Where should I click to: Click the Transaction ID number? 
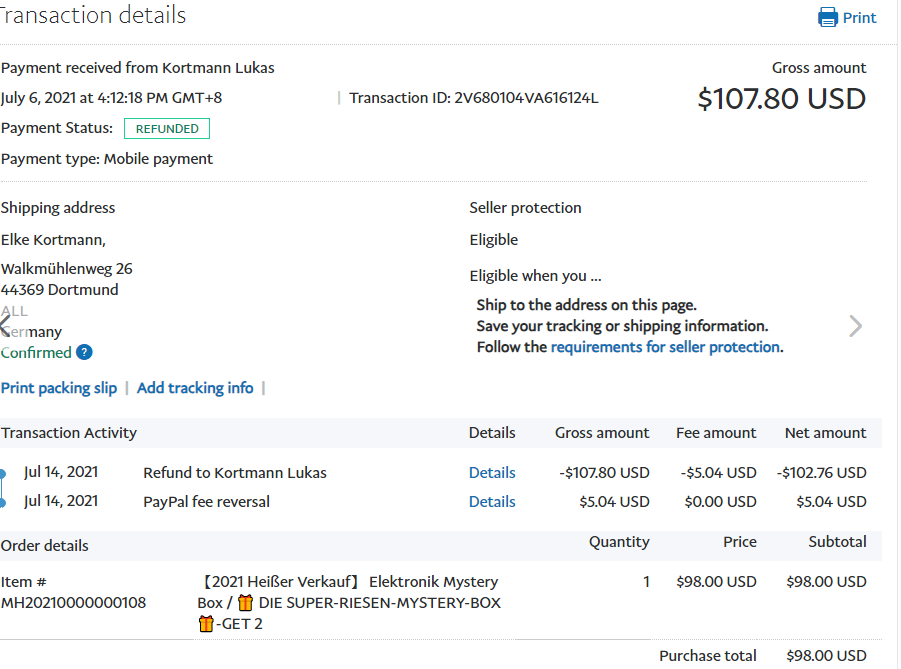(526, 98)
